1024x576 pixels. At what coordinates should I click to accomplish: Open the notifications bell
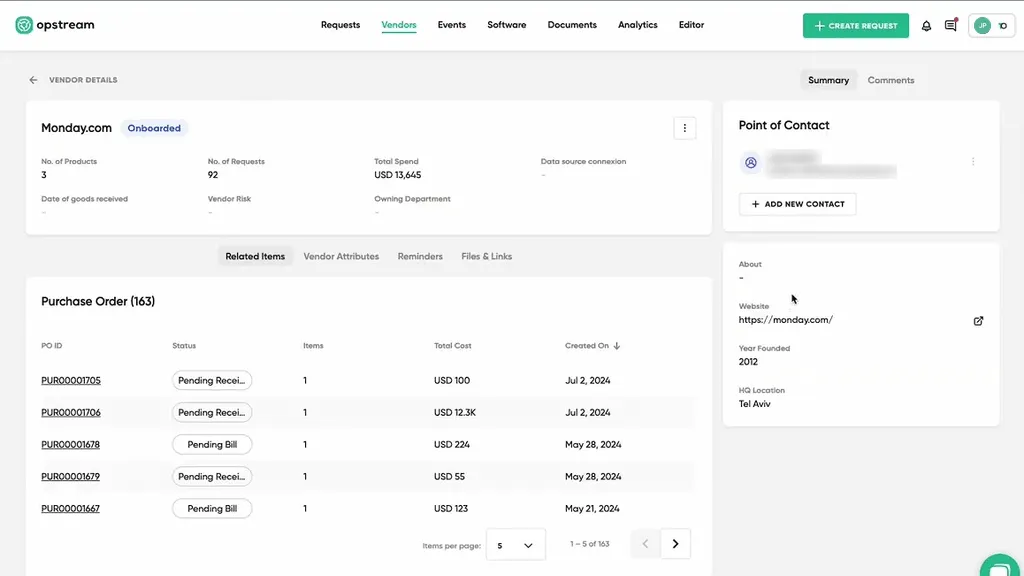[926, 25]
